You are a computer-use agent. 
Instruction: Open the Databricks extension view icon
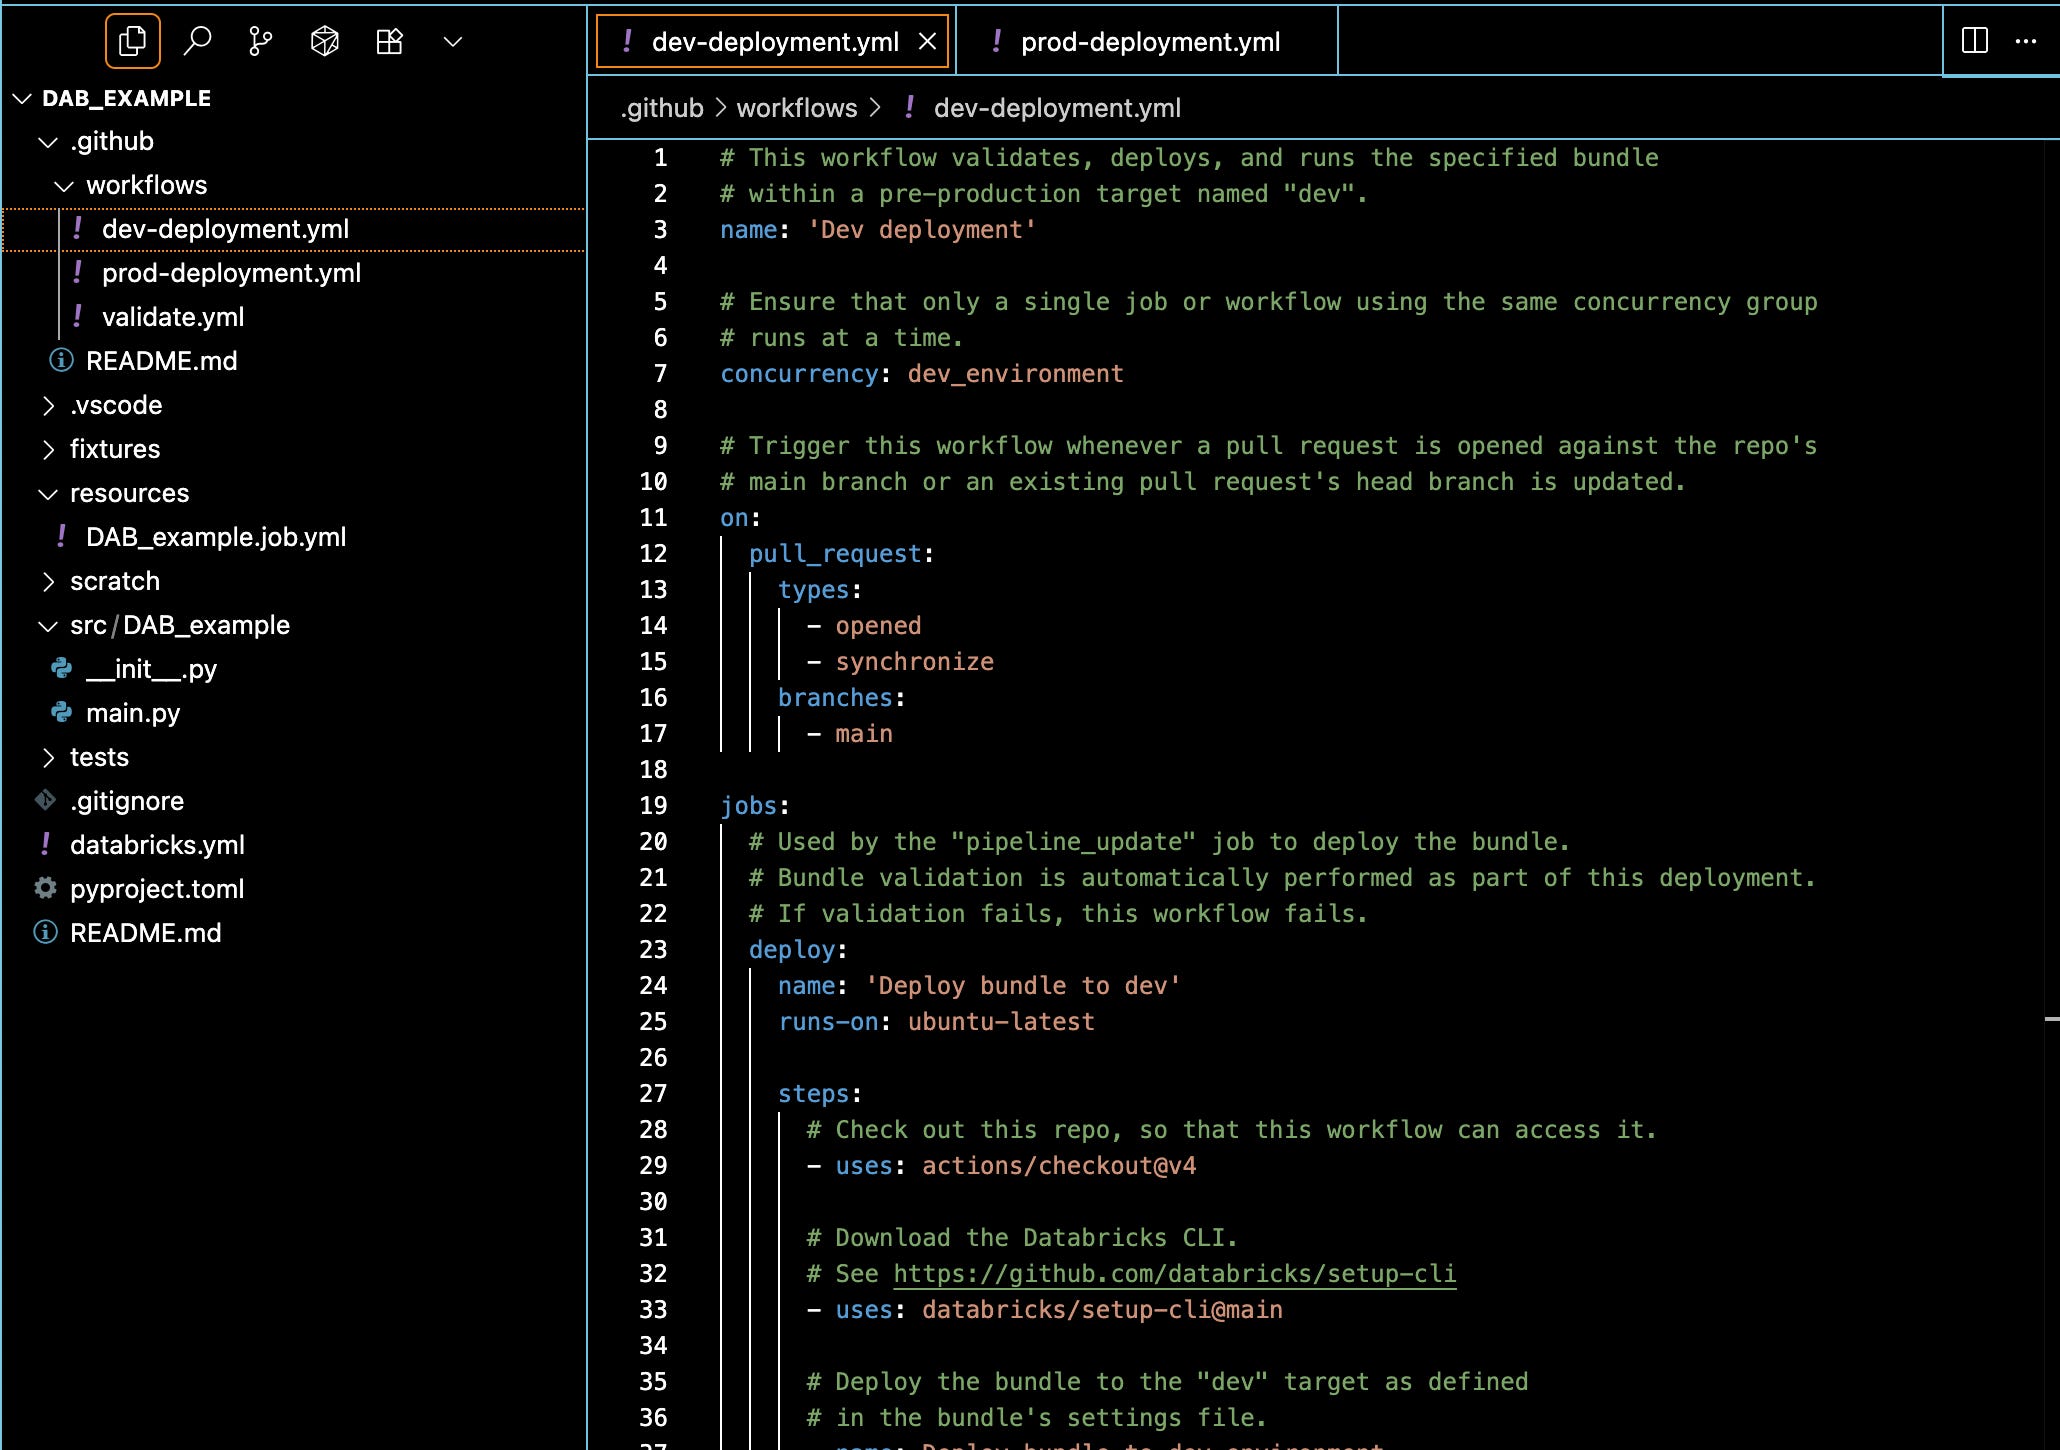pyautogui.click(x=325, y=41)
